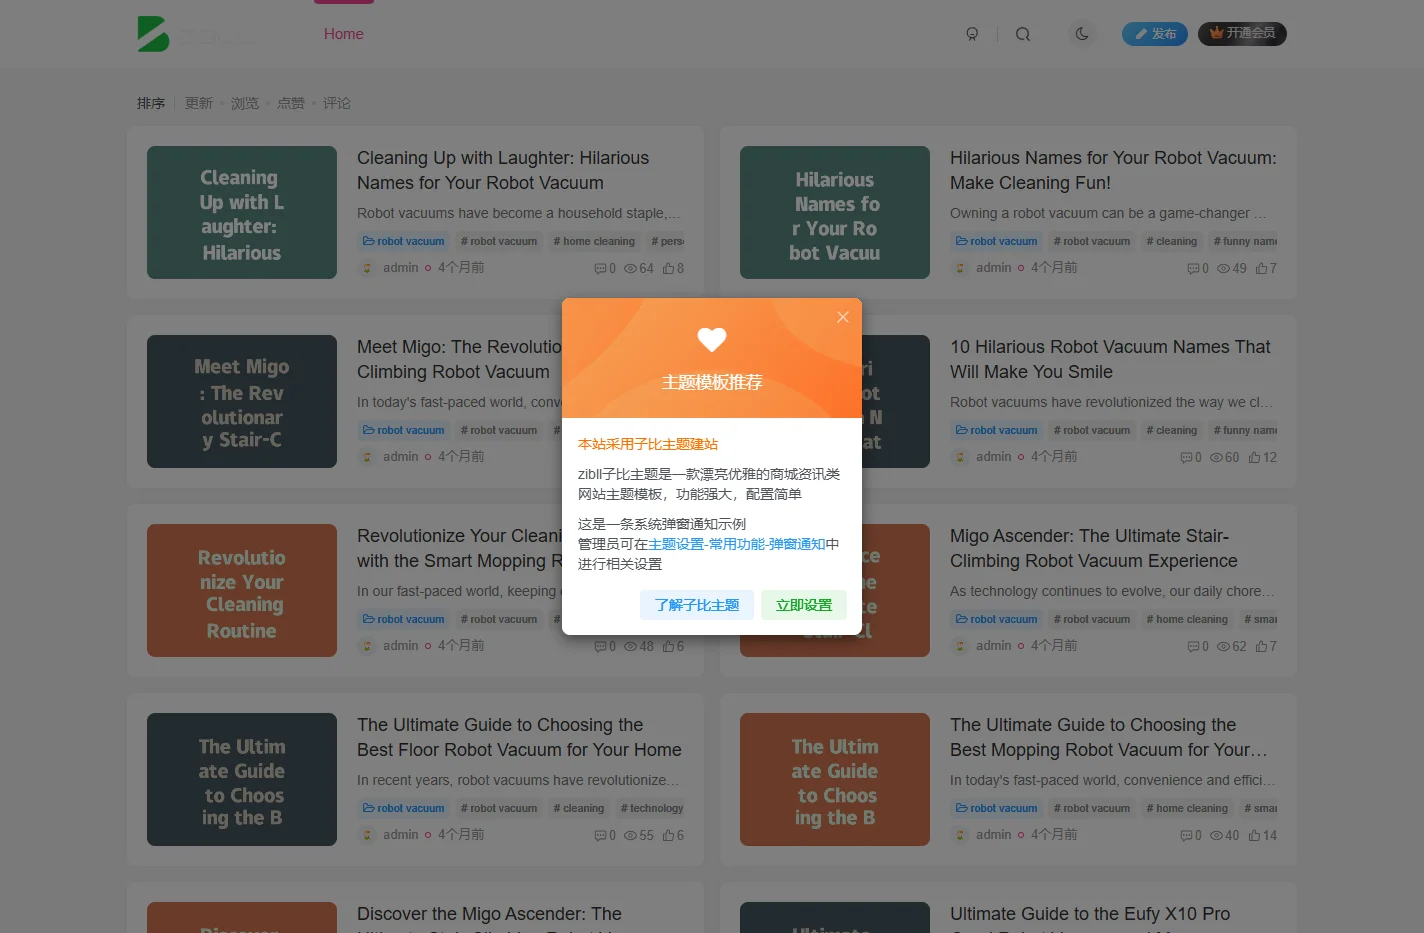Open '10 Hilarious Robot Vacuum Names' post title

[1110, 359]
